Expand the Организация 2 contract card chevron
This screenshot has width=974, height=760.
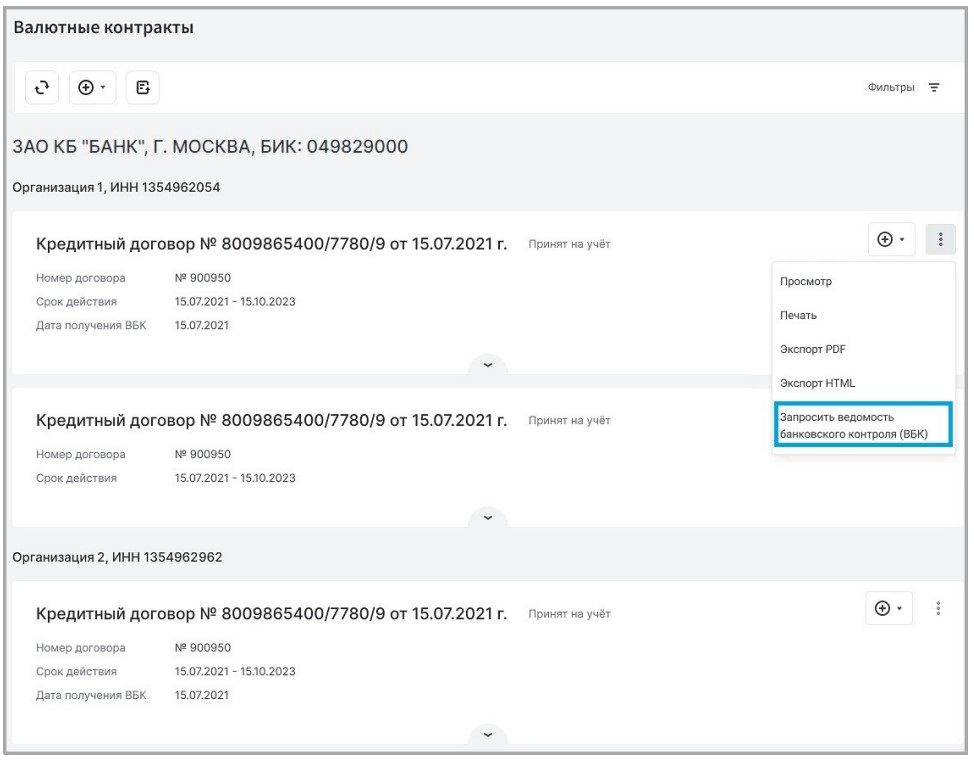487,734
